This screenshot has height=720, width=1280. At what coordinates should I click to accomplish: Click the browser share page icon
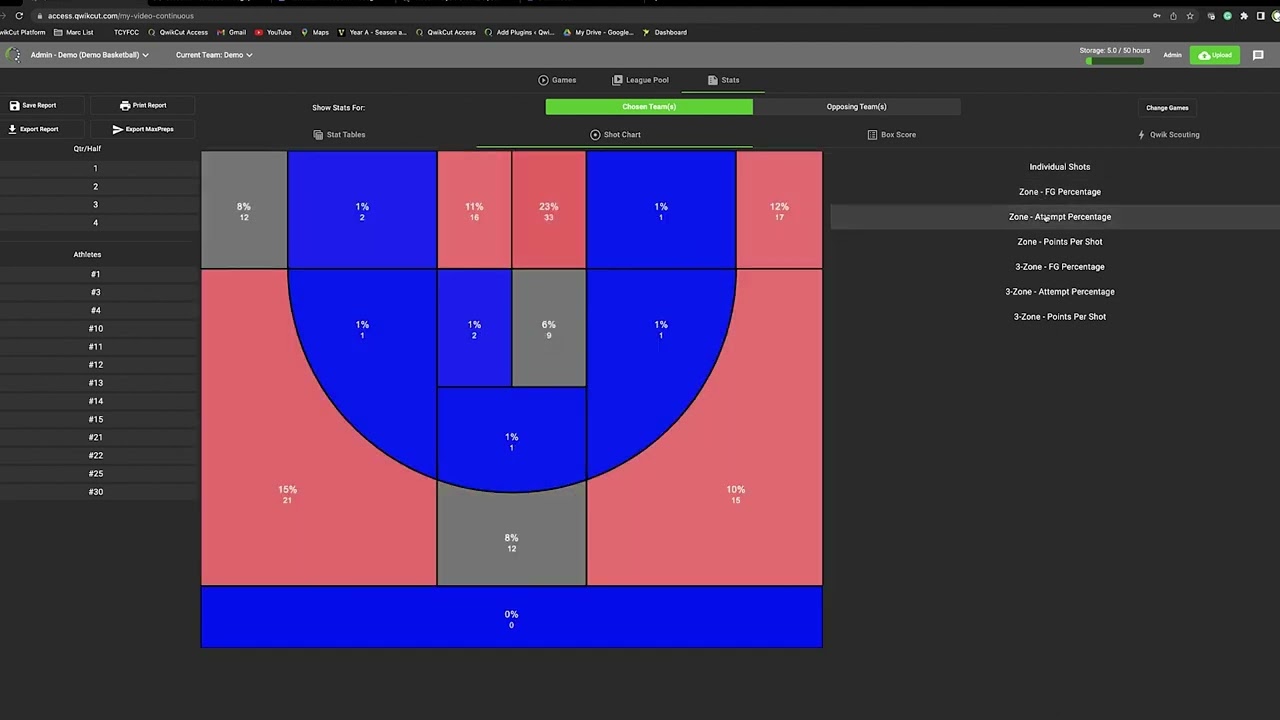(1174, 16)
